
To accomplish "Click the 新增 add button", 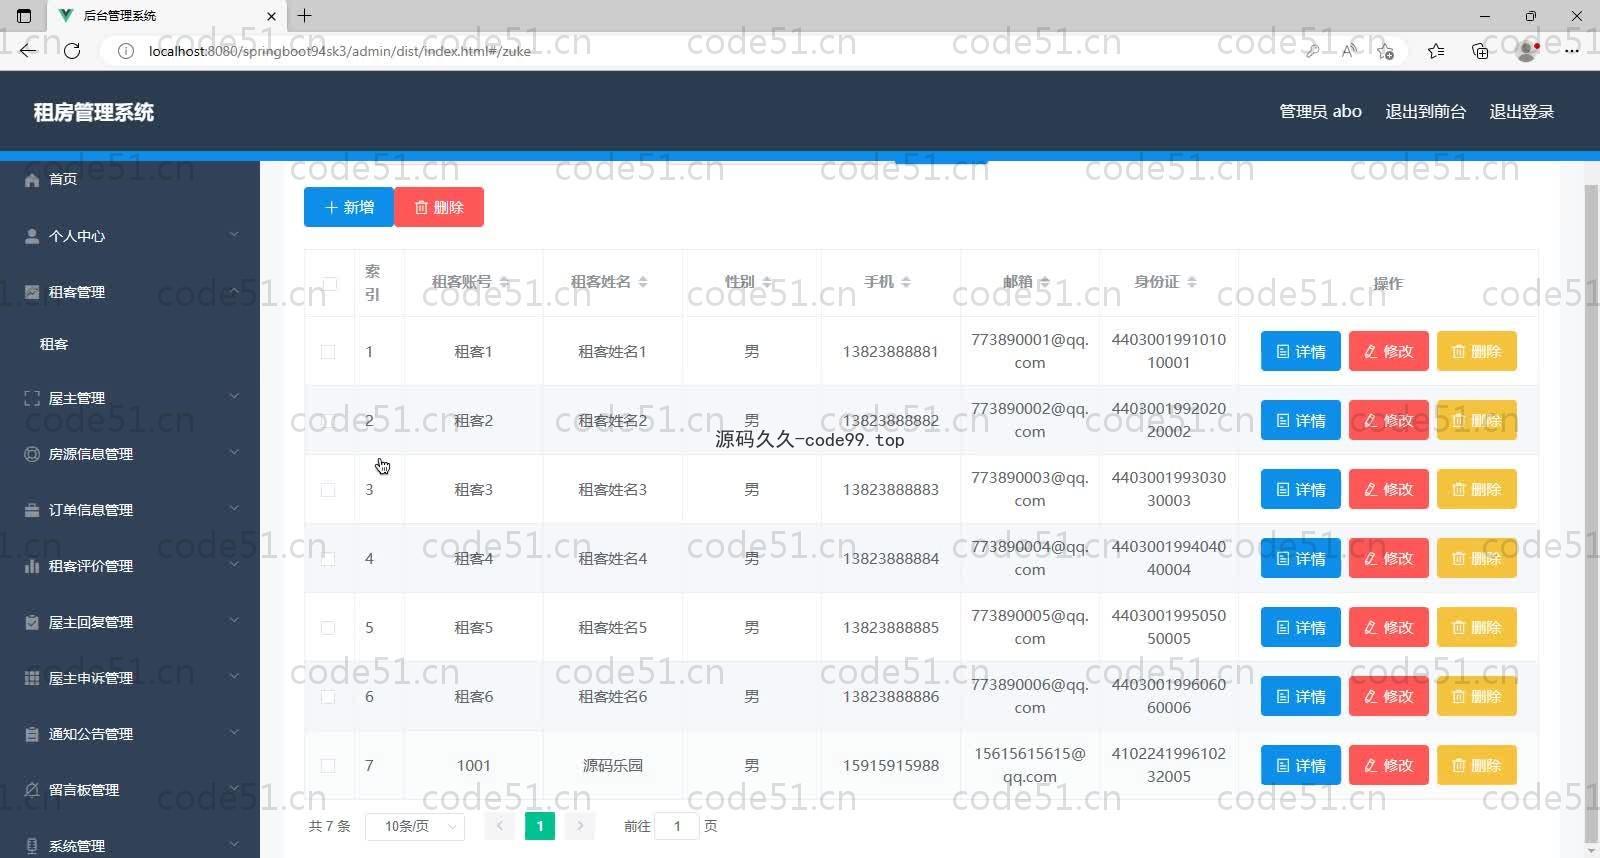I will click(x=349, y=207).
